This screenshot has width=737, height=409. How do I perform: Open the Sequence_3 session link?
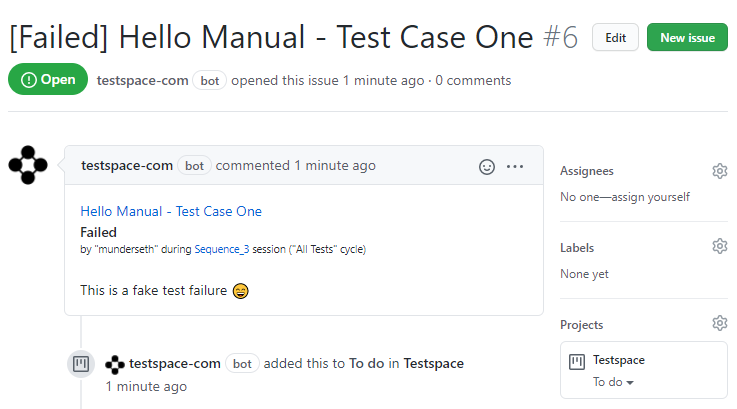click(x=222, y=249)
